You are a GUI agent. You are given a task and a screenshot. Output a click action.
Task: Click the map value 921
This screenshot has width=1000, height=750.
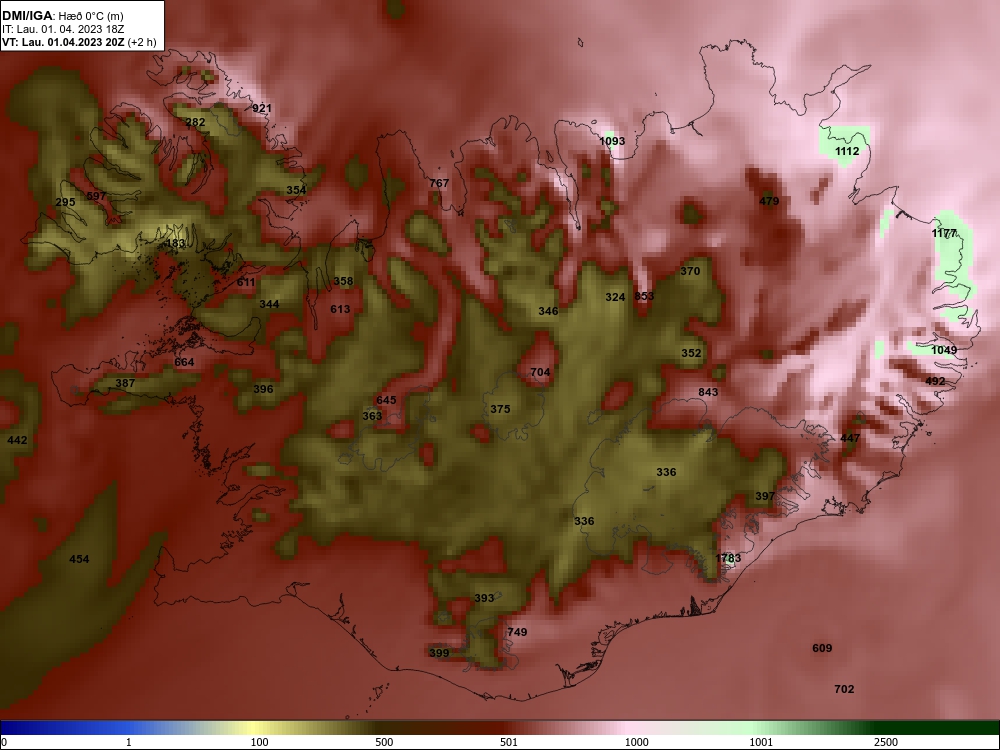click(261, 108)
